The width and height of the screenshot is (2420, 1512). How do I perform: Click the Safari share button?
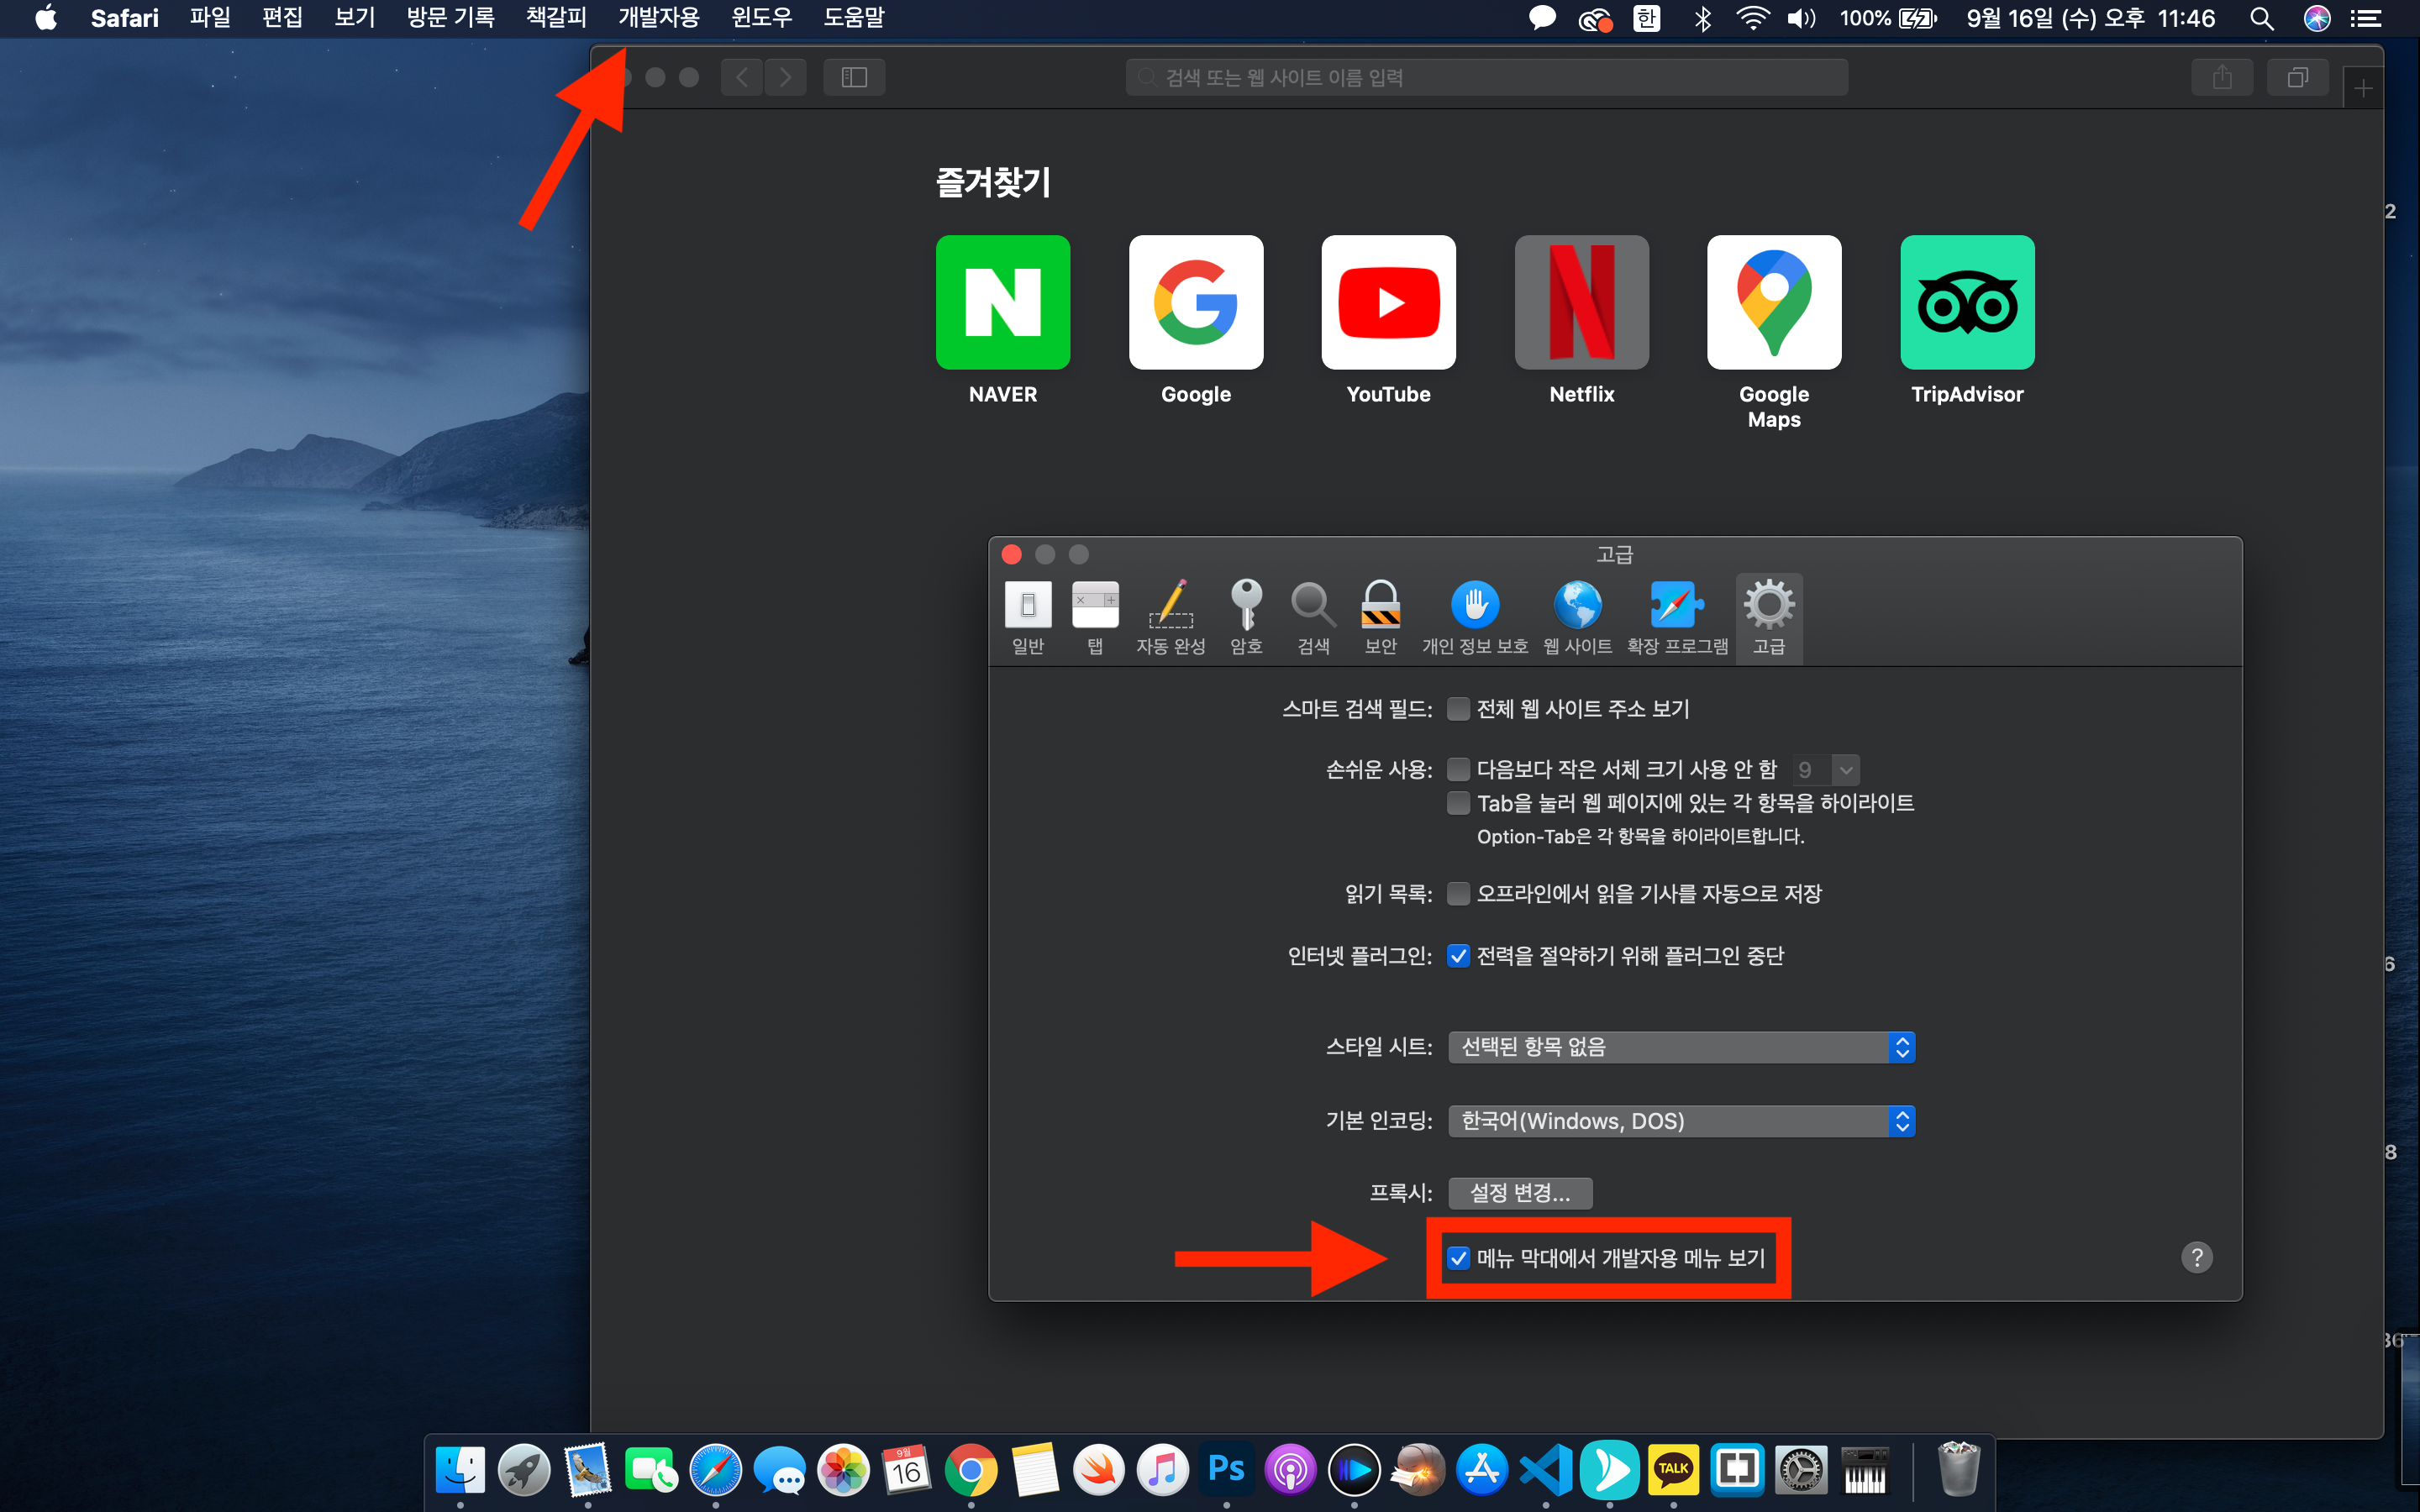(2221, 77)
